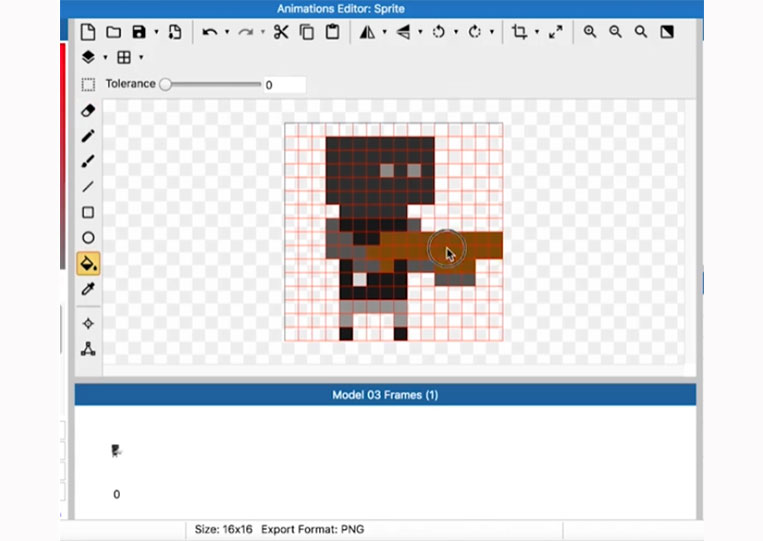
Task: Click the Size: 16x16 status text
Action: click(x=223, y=529)
